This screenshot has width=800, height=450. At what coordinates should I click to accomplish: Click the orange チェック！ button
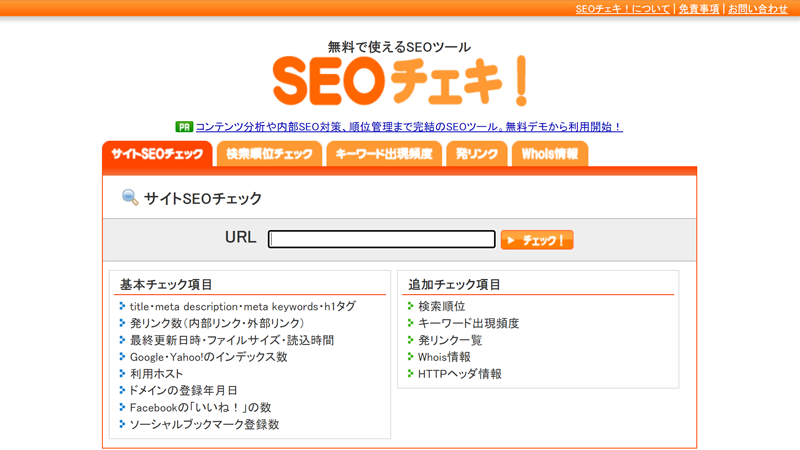click(x=537, y=240)
